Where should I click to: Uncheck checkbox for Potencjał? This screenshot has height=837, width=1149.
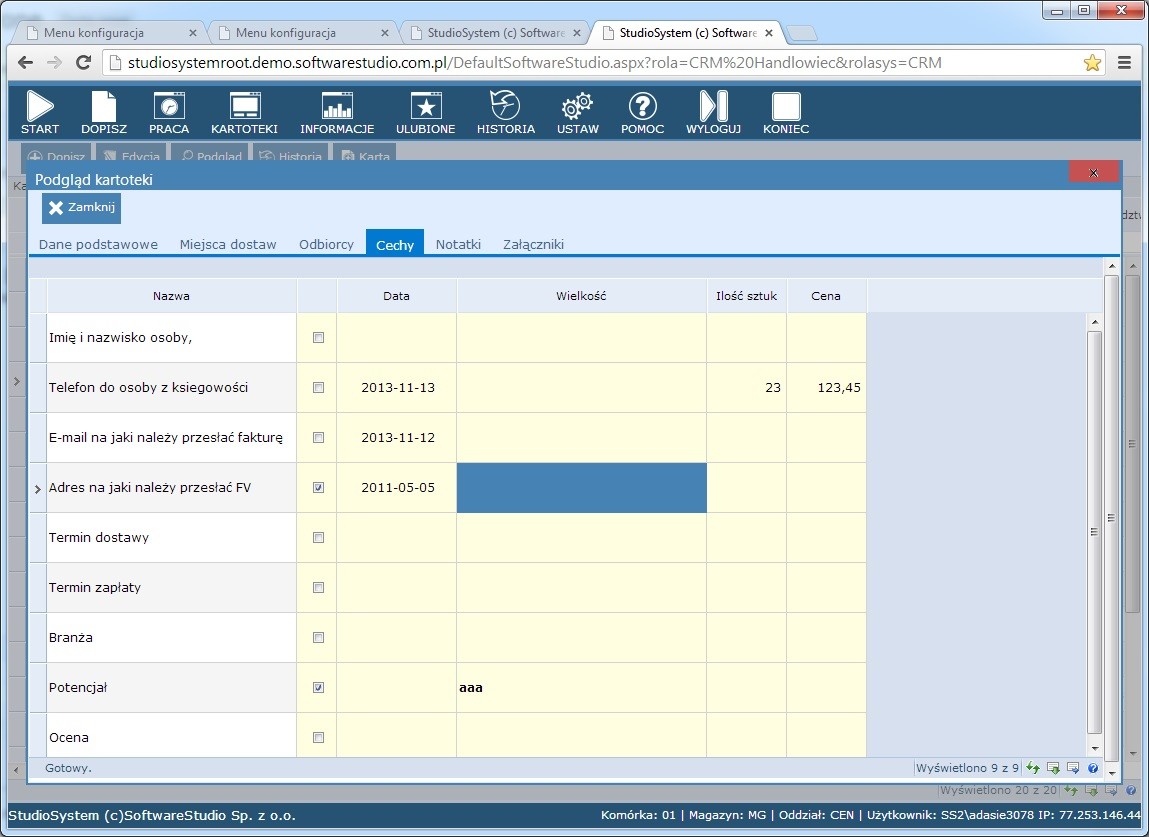318,687
